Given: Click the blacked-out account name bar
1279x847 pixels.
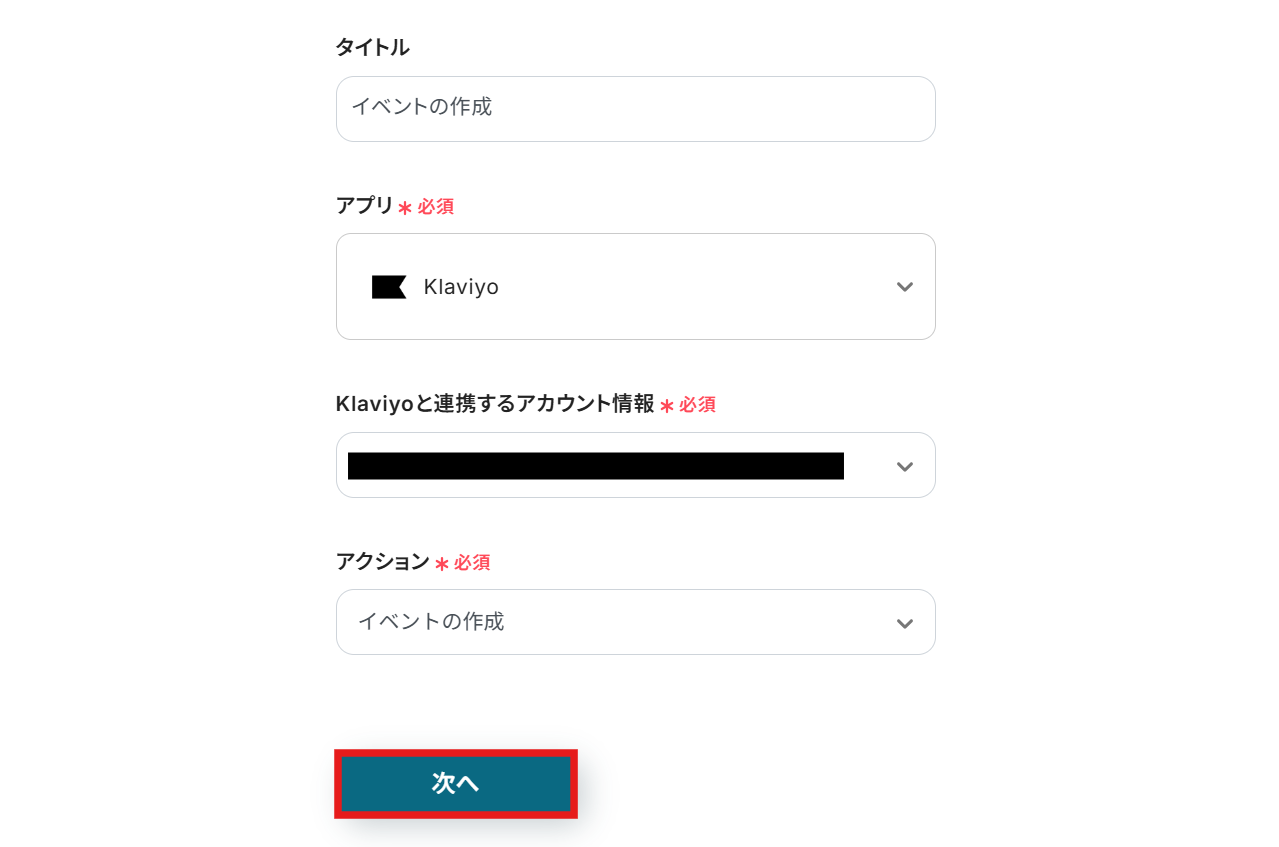Looking at the screenshot, I should [x=595, y=466].
